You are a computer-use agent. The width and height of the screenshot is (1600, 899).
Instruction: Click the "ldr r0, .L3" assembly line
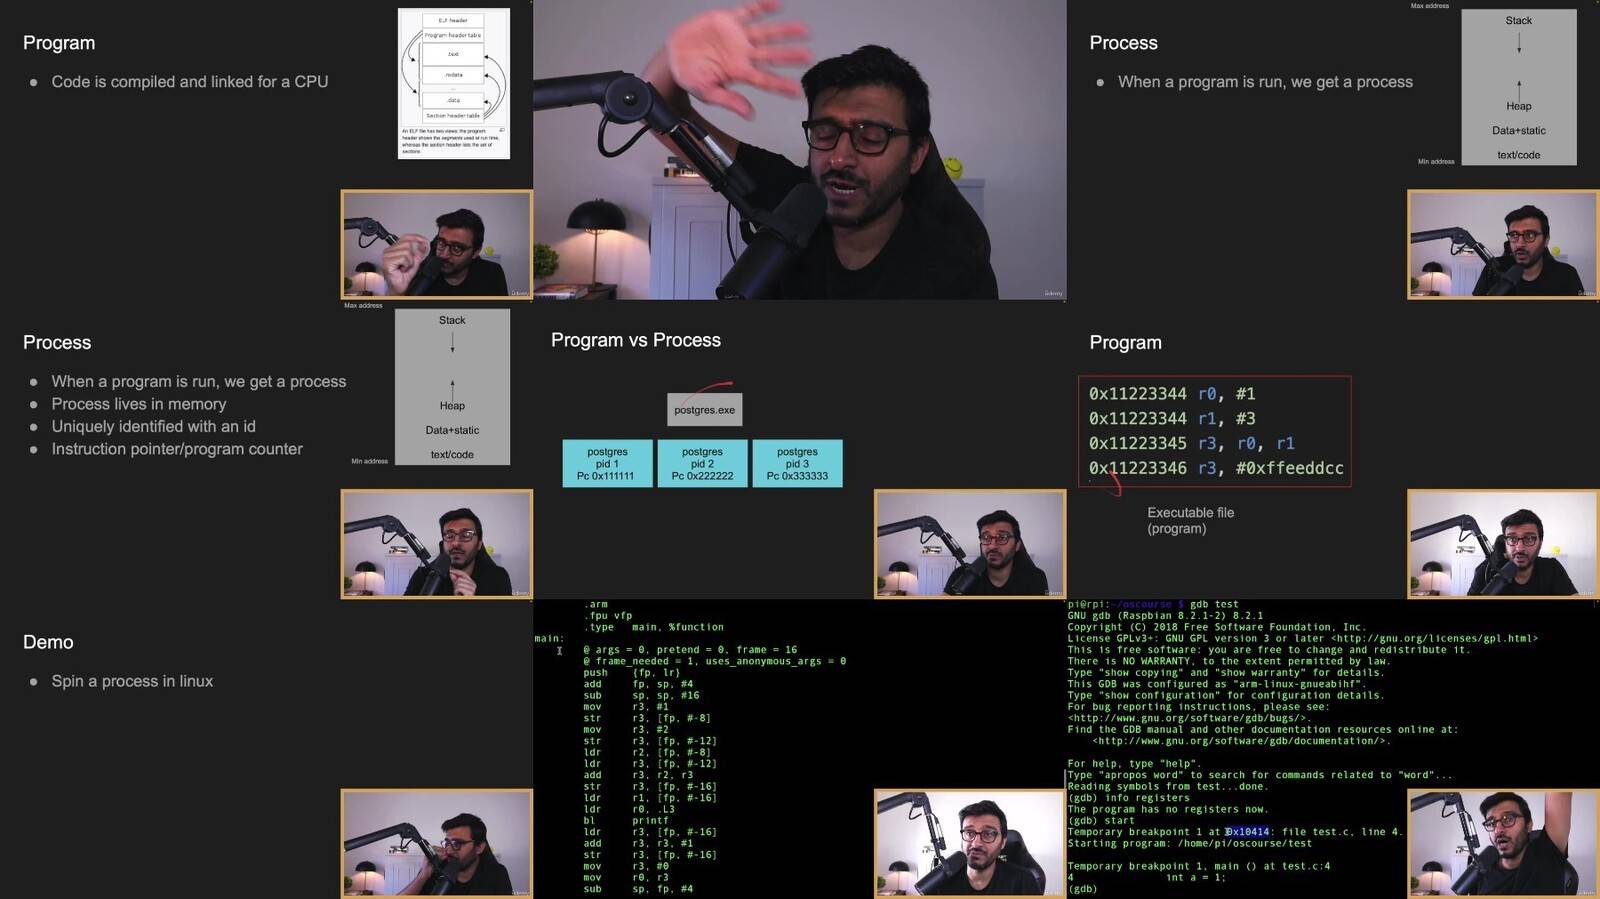pos(629,809)
